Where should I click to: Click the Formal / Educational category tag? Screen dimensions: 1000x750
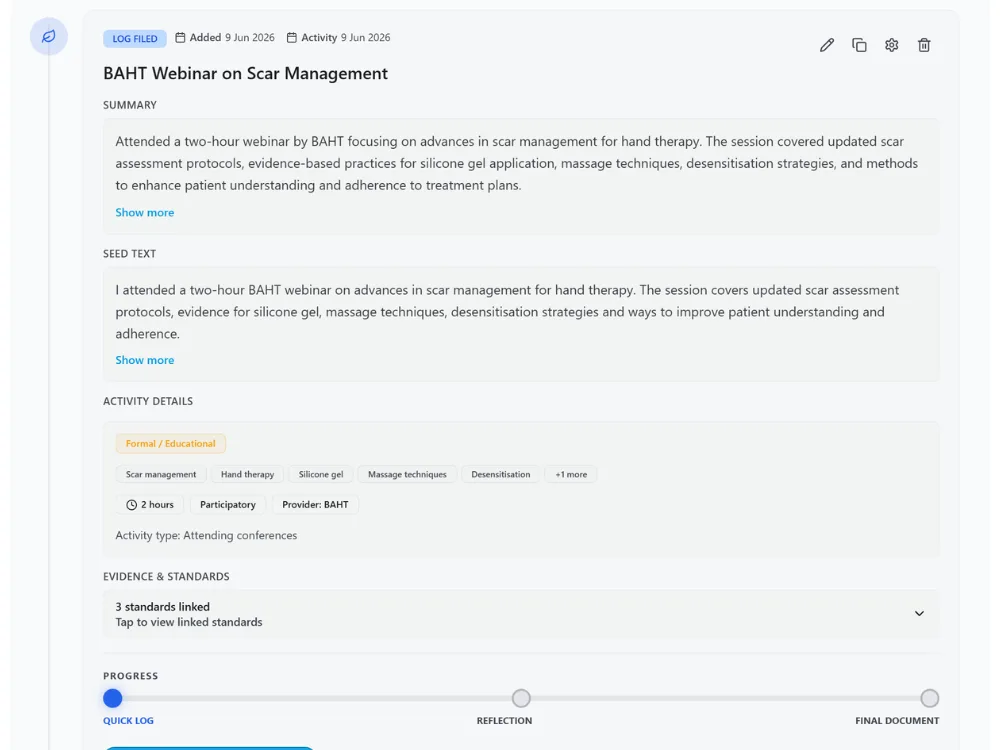point(170,444)
